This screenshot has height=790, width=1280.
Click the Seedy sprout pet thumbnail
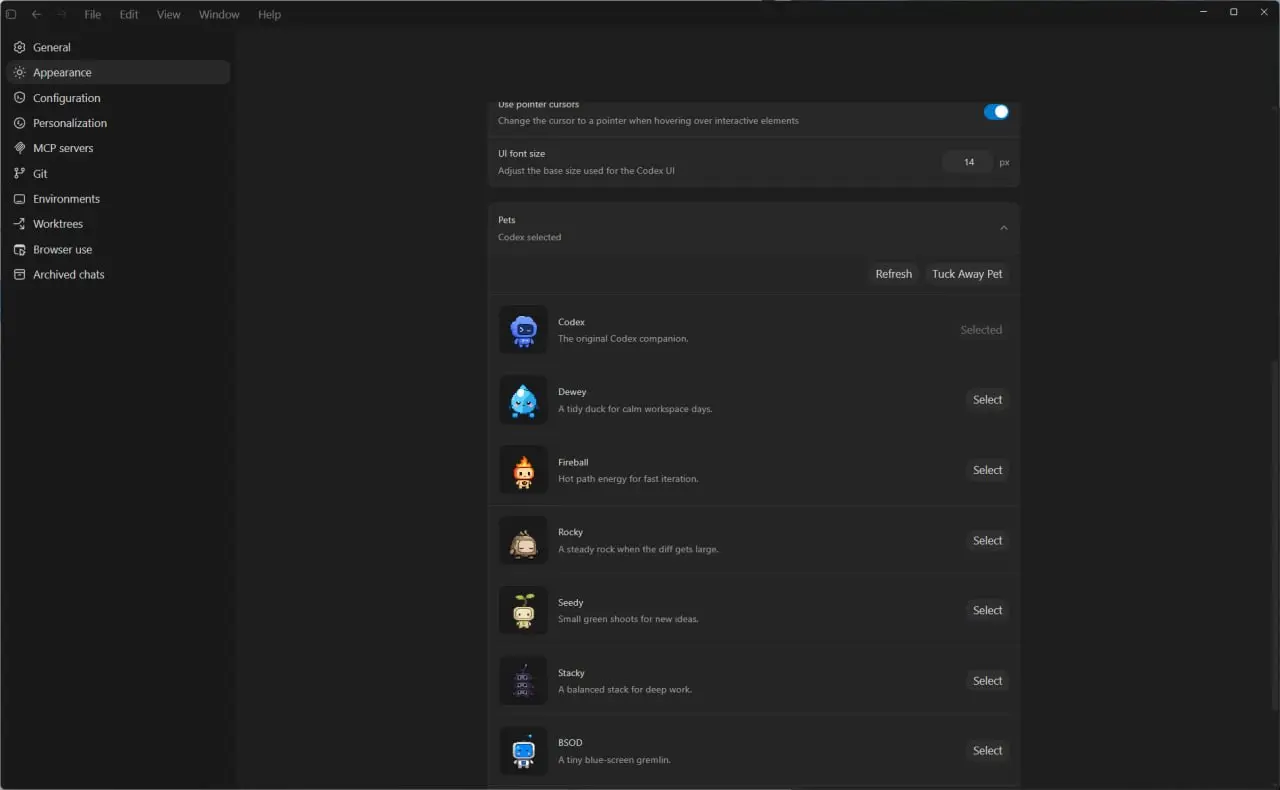(x=523, y=610)
